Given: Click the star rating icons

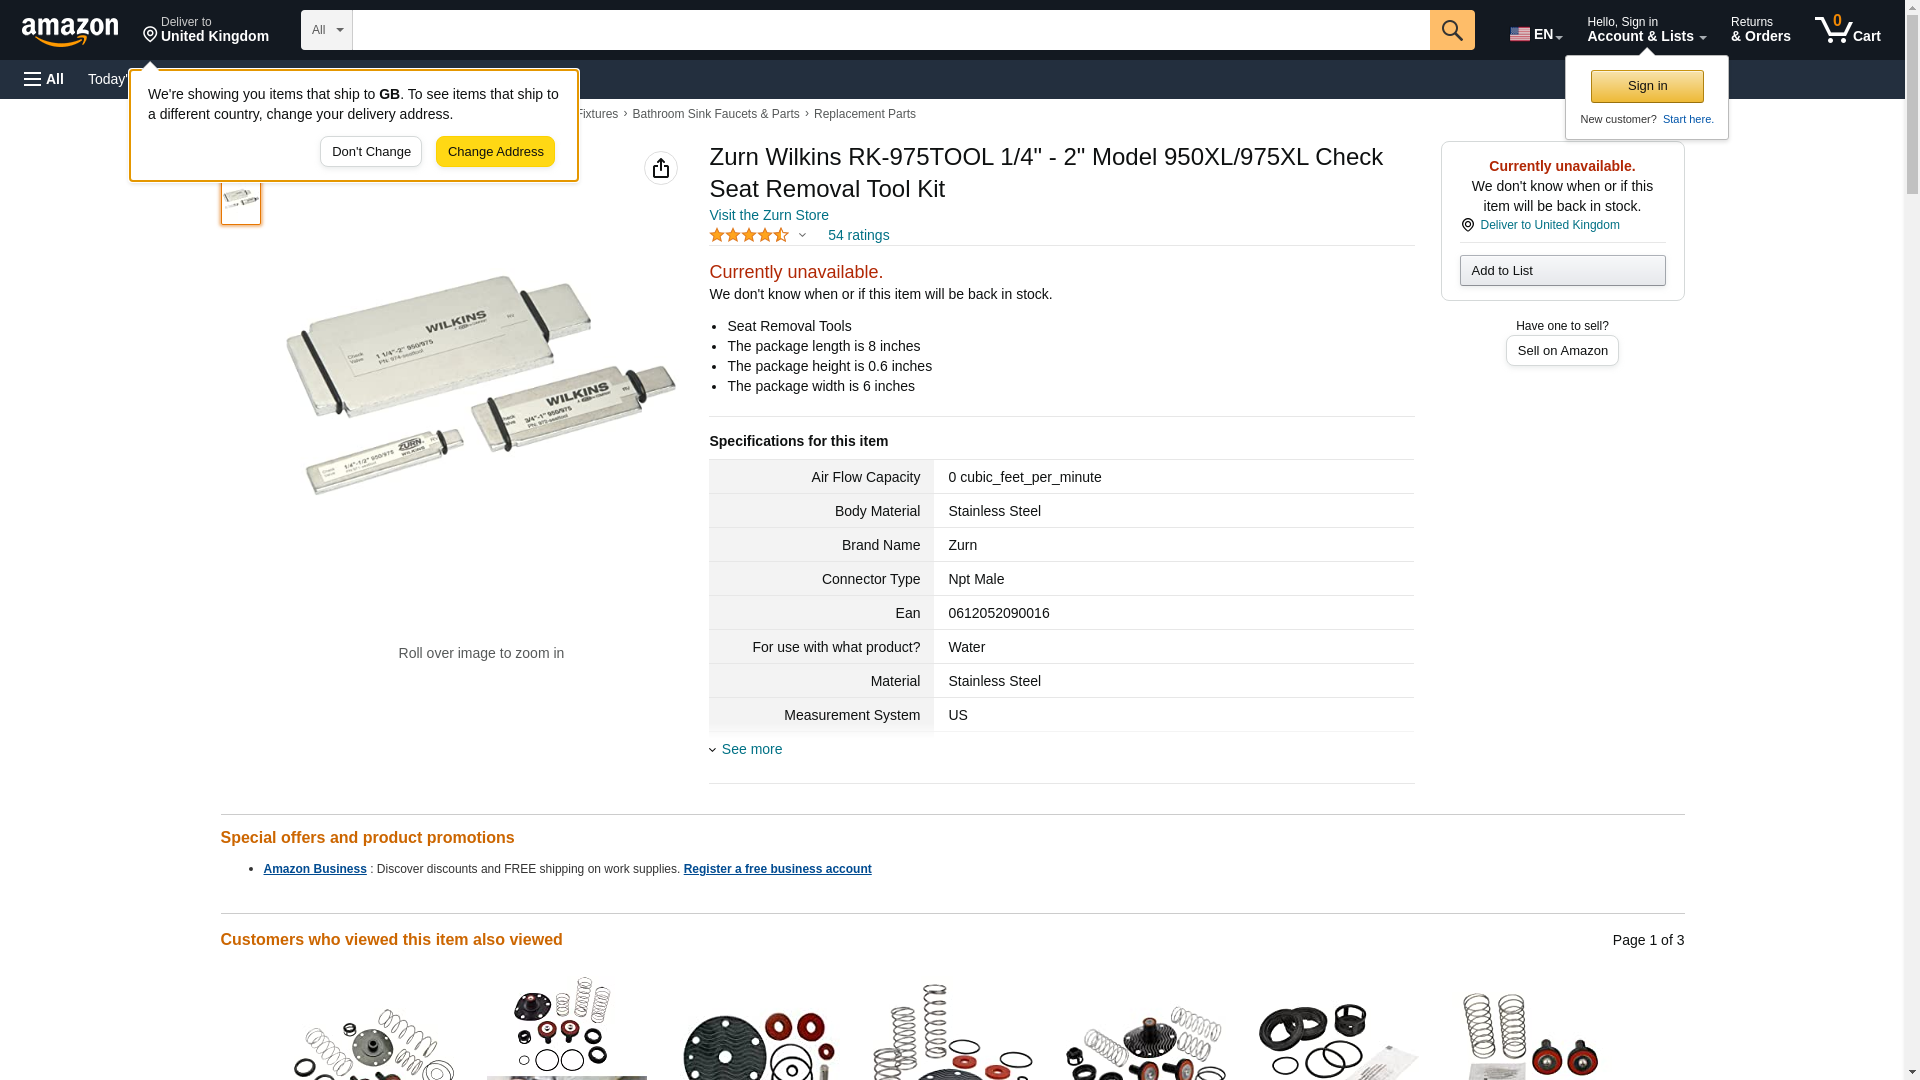Looking at the screenshot, I should [x=749, y=235].
